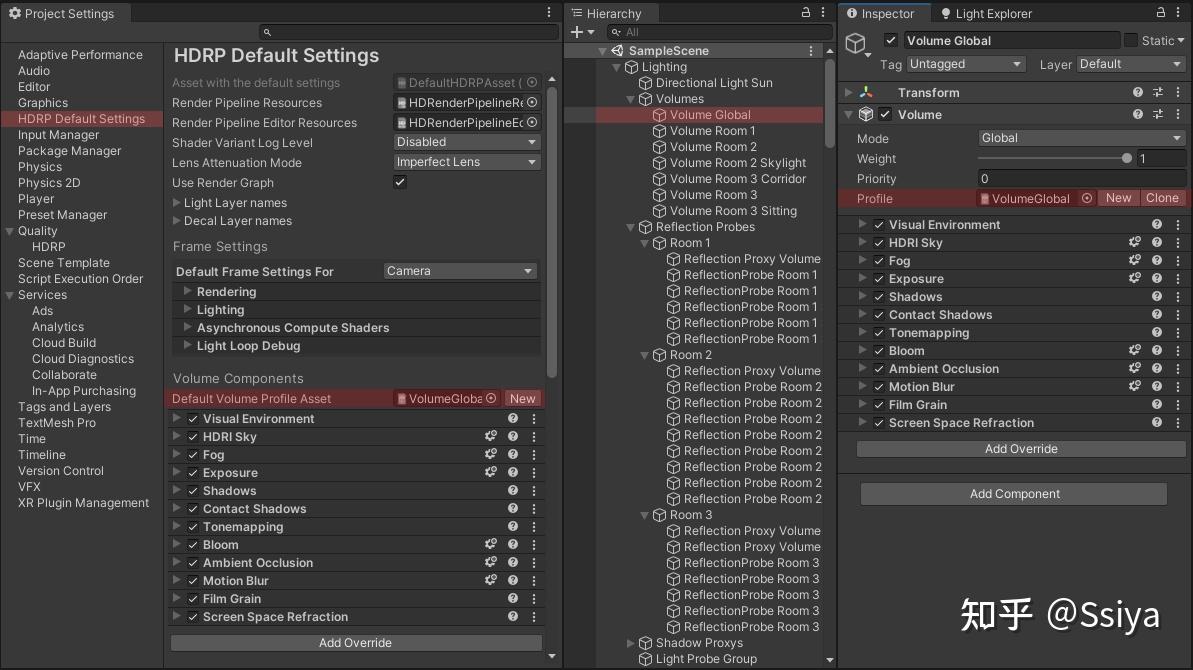Open Fog more-options menu in Project Settings
This screenshot has height=670, width=1193.
[x=534, y=455]
